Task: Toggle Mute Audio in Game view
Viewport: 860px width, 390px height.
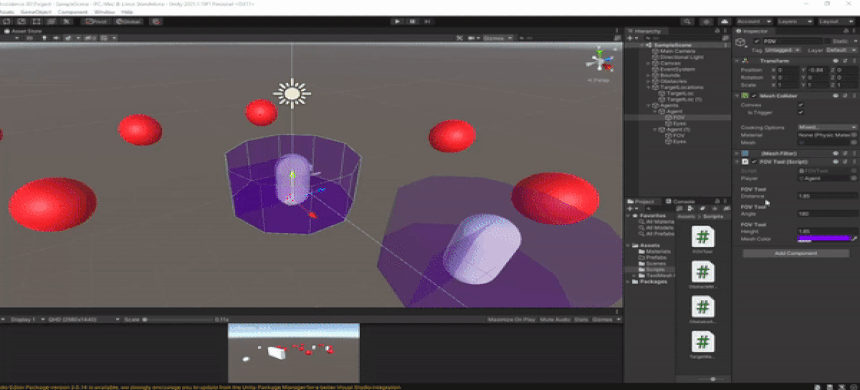Action: [555, 319]
